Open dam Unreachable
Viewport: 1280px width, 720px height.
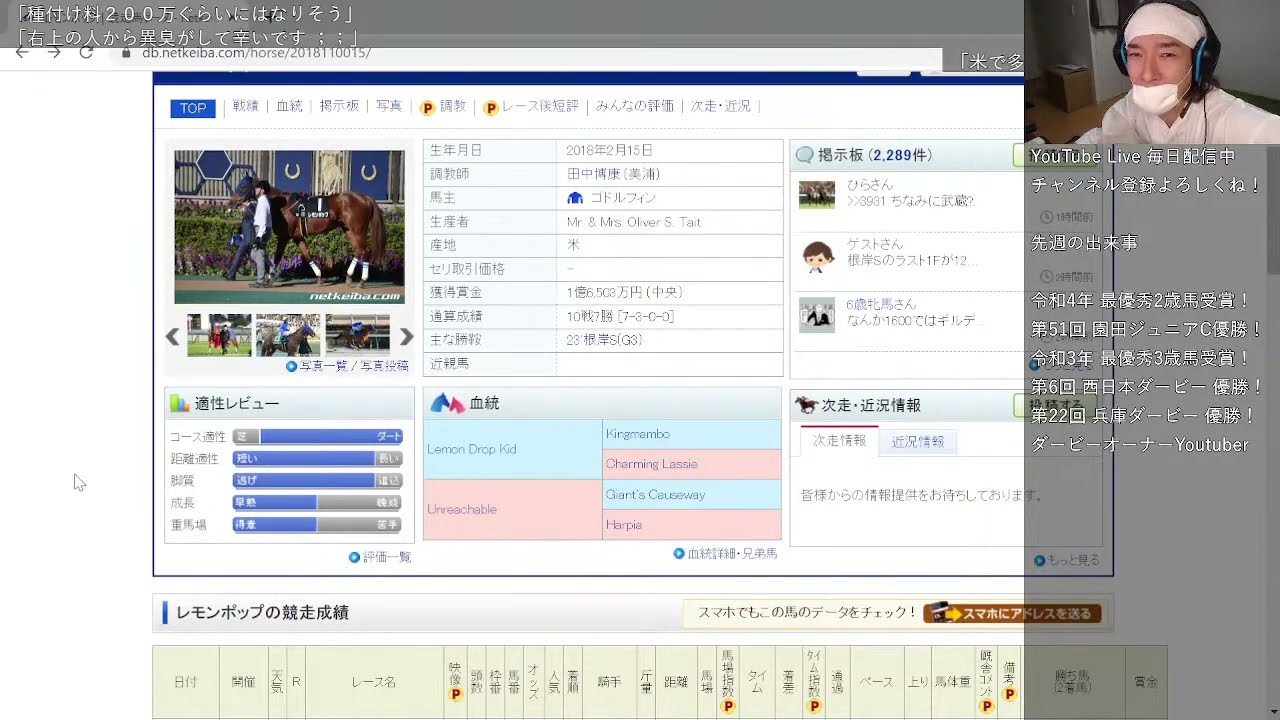click(462, 509)
